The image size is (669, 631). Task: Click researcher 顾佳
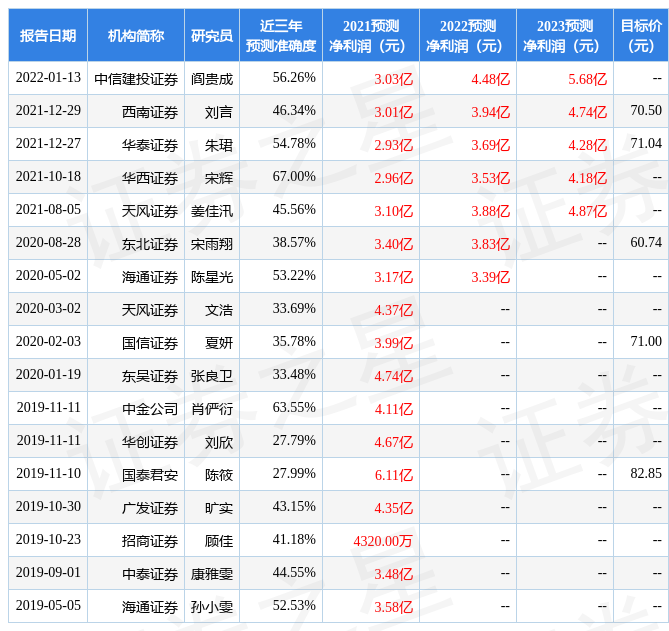tap(219, 541)
